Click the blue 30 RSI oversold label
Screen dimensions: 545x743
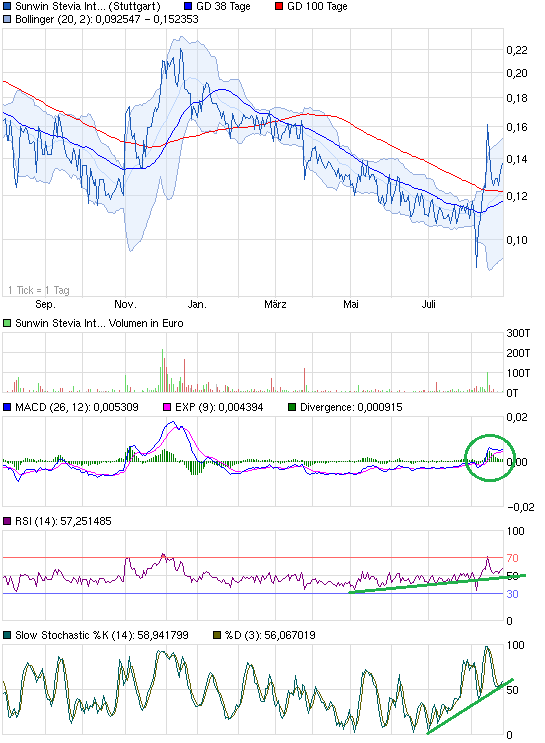tap(512, 594)
